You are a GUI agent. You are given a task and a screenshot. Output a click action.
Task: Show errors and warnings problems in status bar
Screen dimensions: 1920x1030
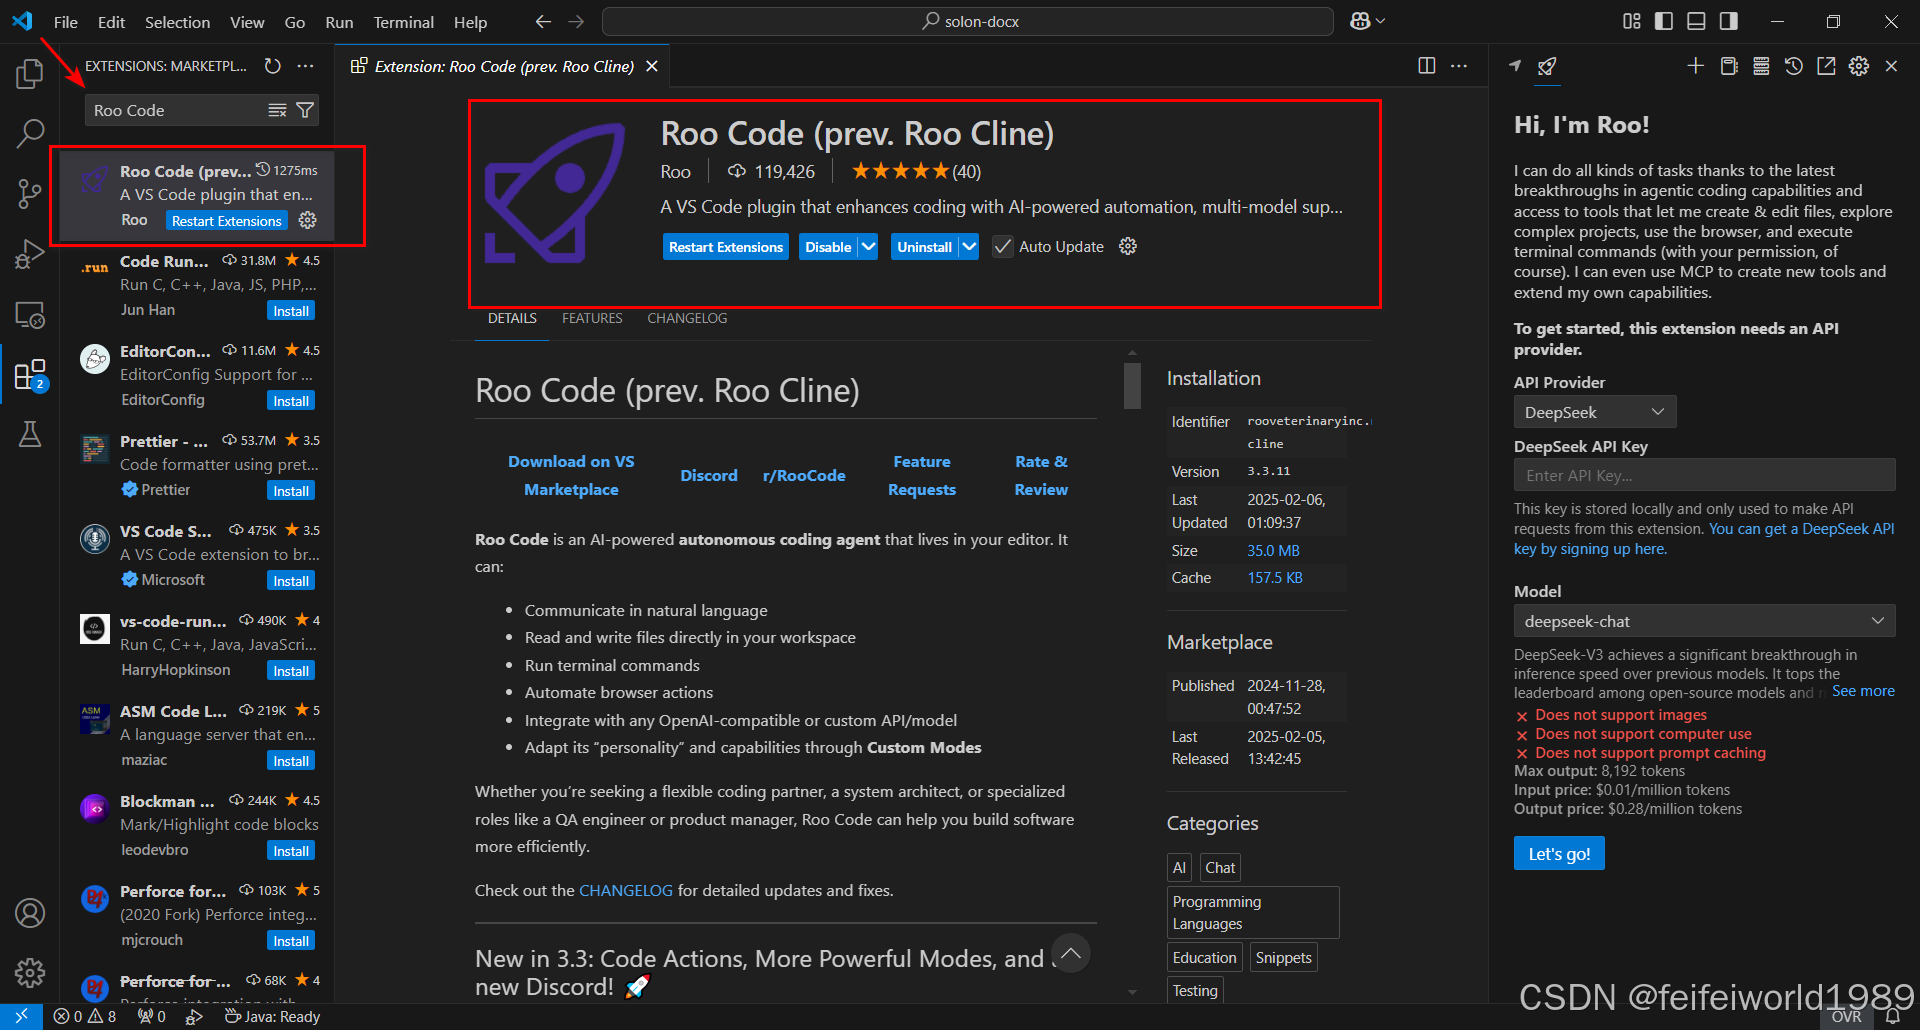tap(85, 1016)
